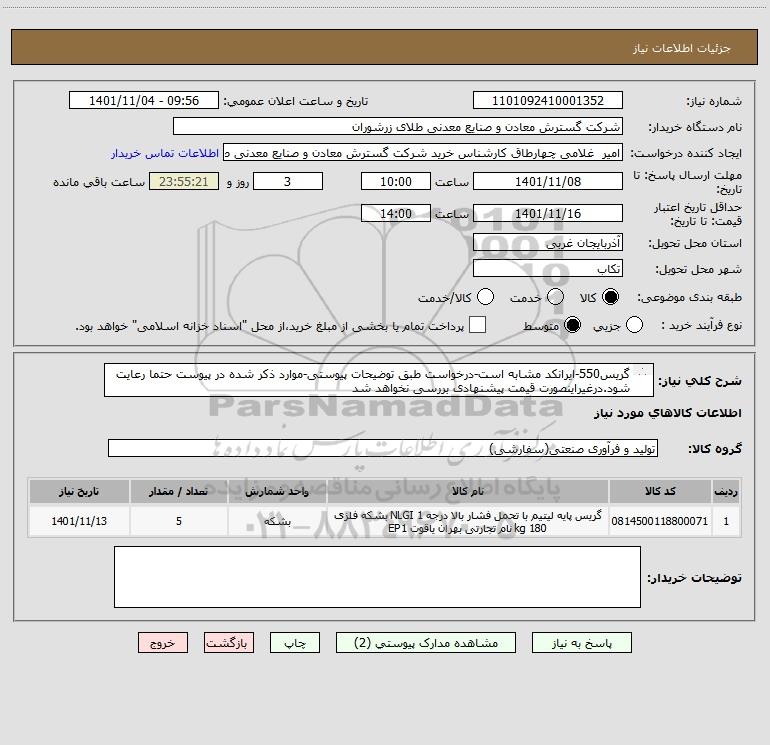Click request creator field امیر غلامی
This screenshot has height=745, width=770.
point(423,153)
